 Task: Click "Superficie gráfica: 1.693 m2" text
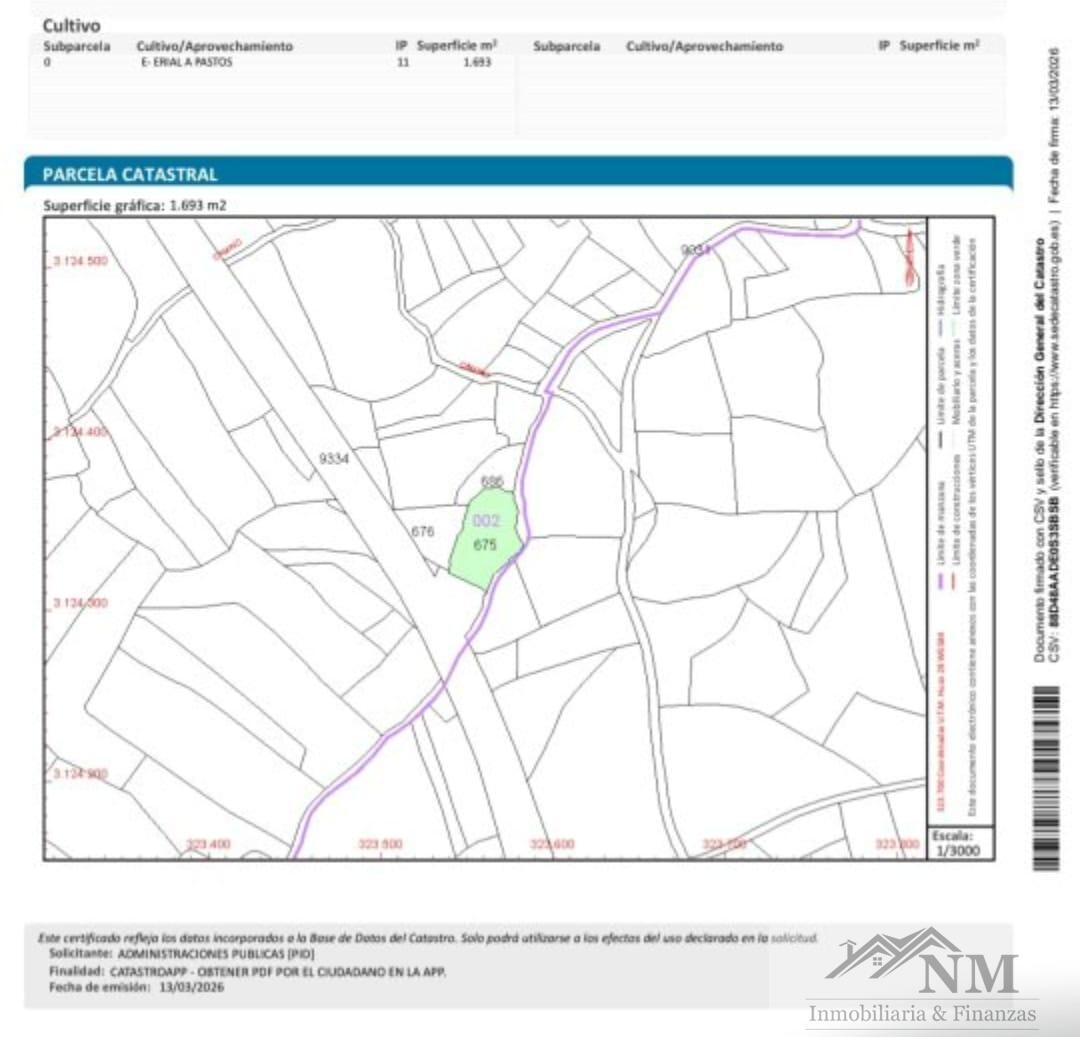(134, 205)
